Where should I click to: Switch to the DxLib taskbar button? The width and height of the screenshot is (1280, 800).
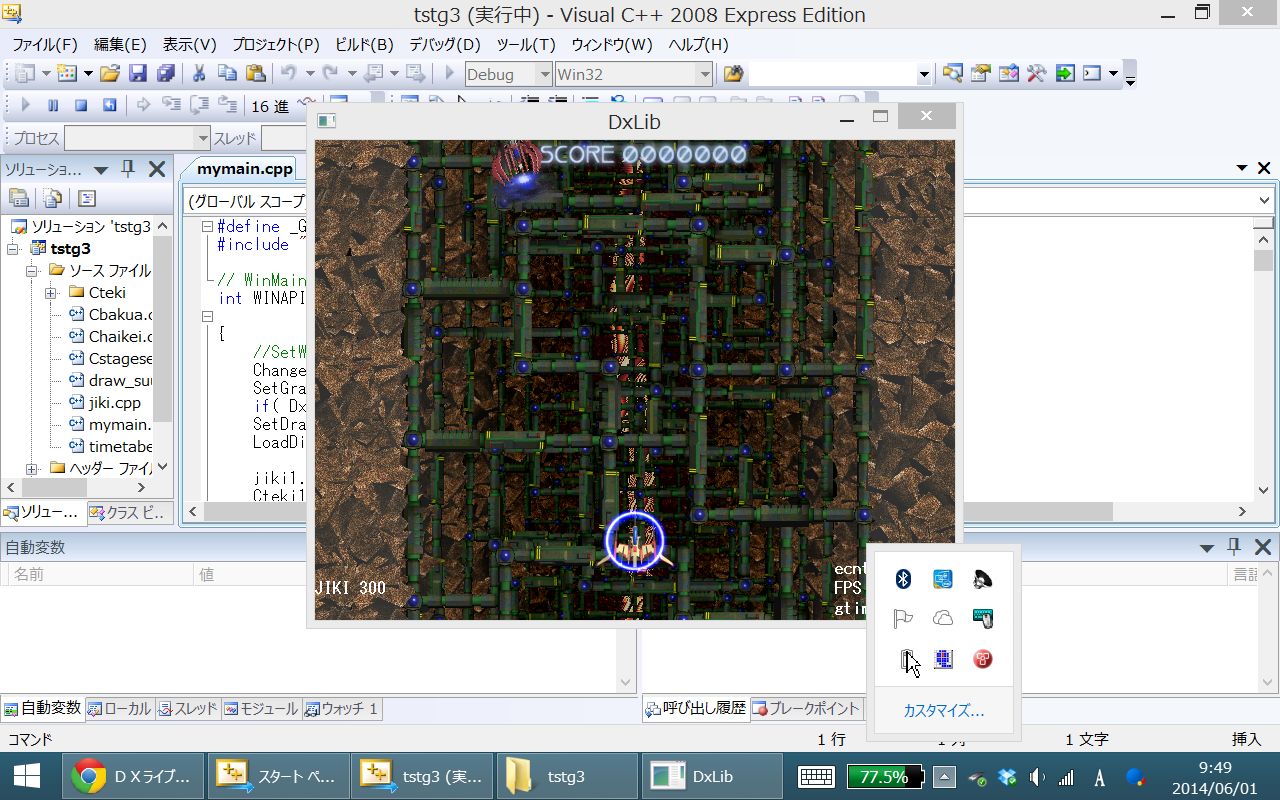(x=712, y=777)
